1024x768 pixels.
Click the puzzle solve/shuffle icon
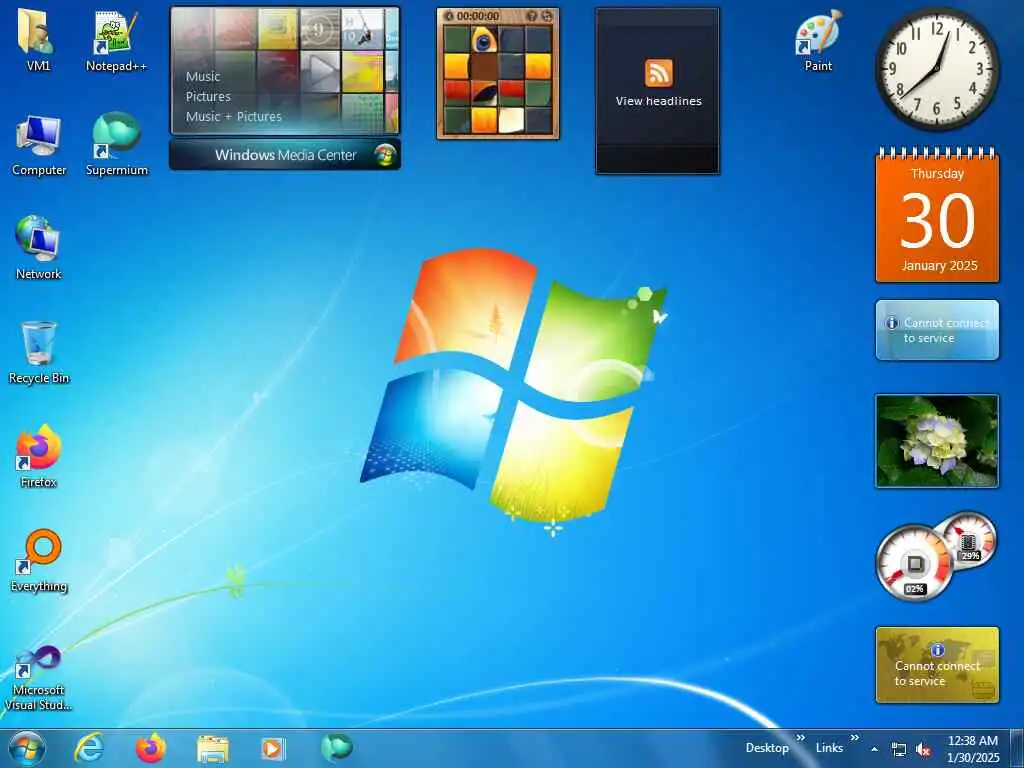coord(547,16)
